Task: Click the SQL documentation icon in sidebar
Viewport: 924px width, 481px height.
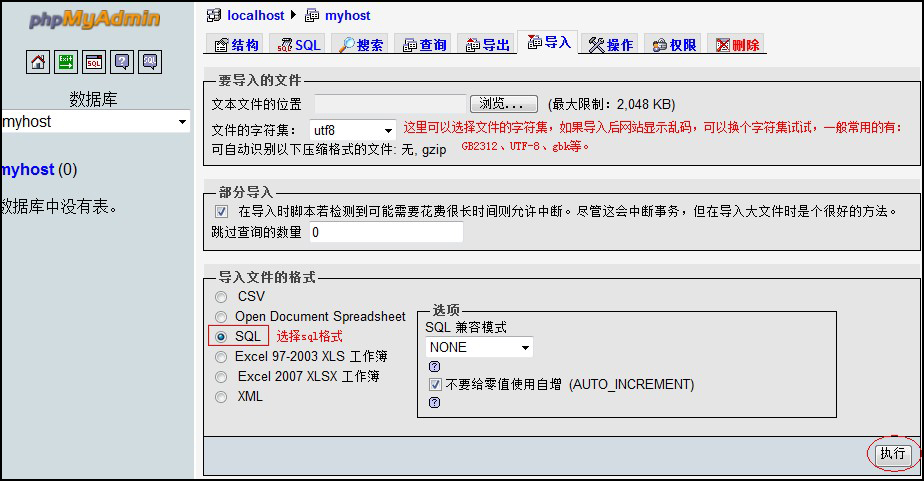Action: point(149,62)
